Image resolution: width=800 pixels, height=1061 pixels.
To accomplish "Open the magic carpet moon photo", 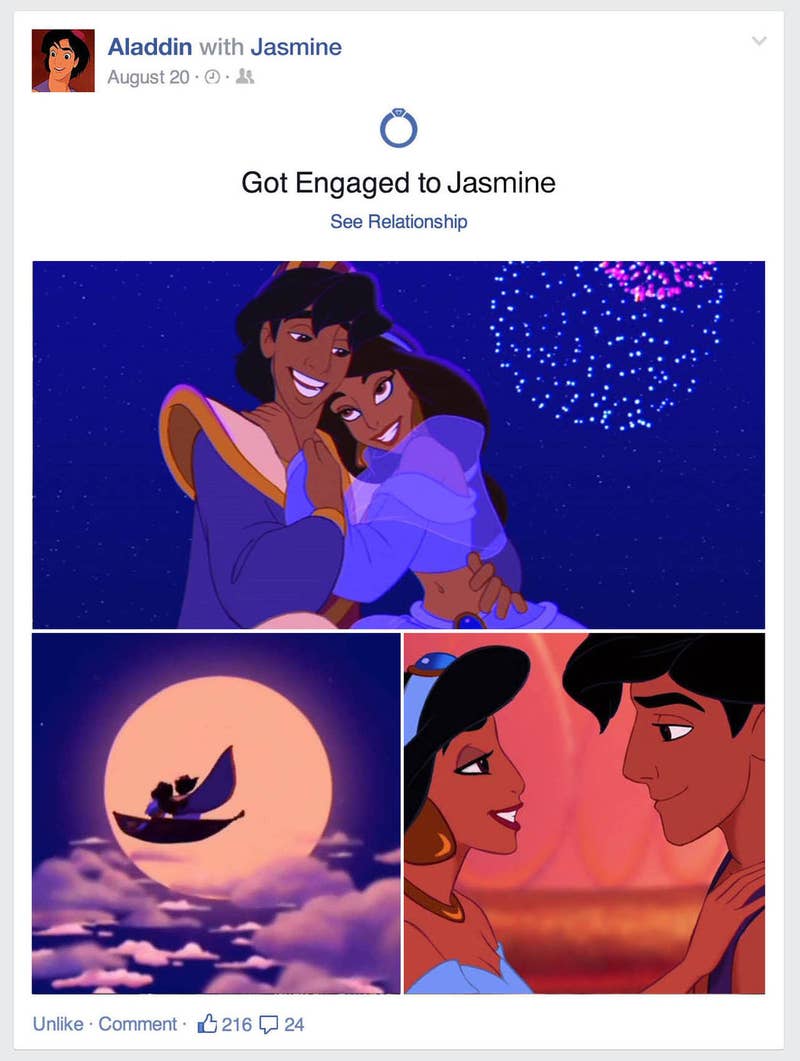I will pyautogui.click(x=216, y=813).
